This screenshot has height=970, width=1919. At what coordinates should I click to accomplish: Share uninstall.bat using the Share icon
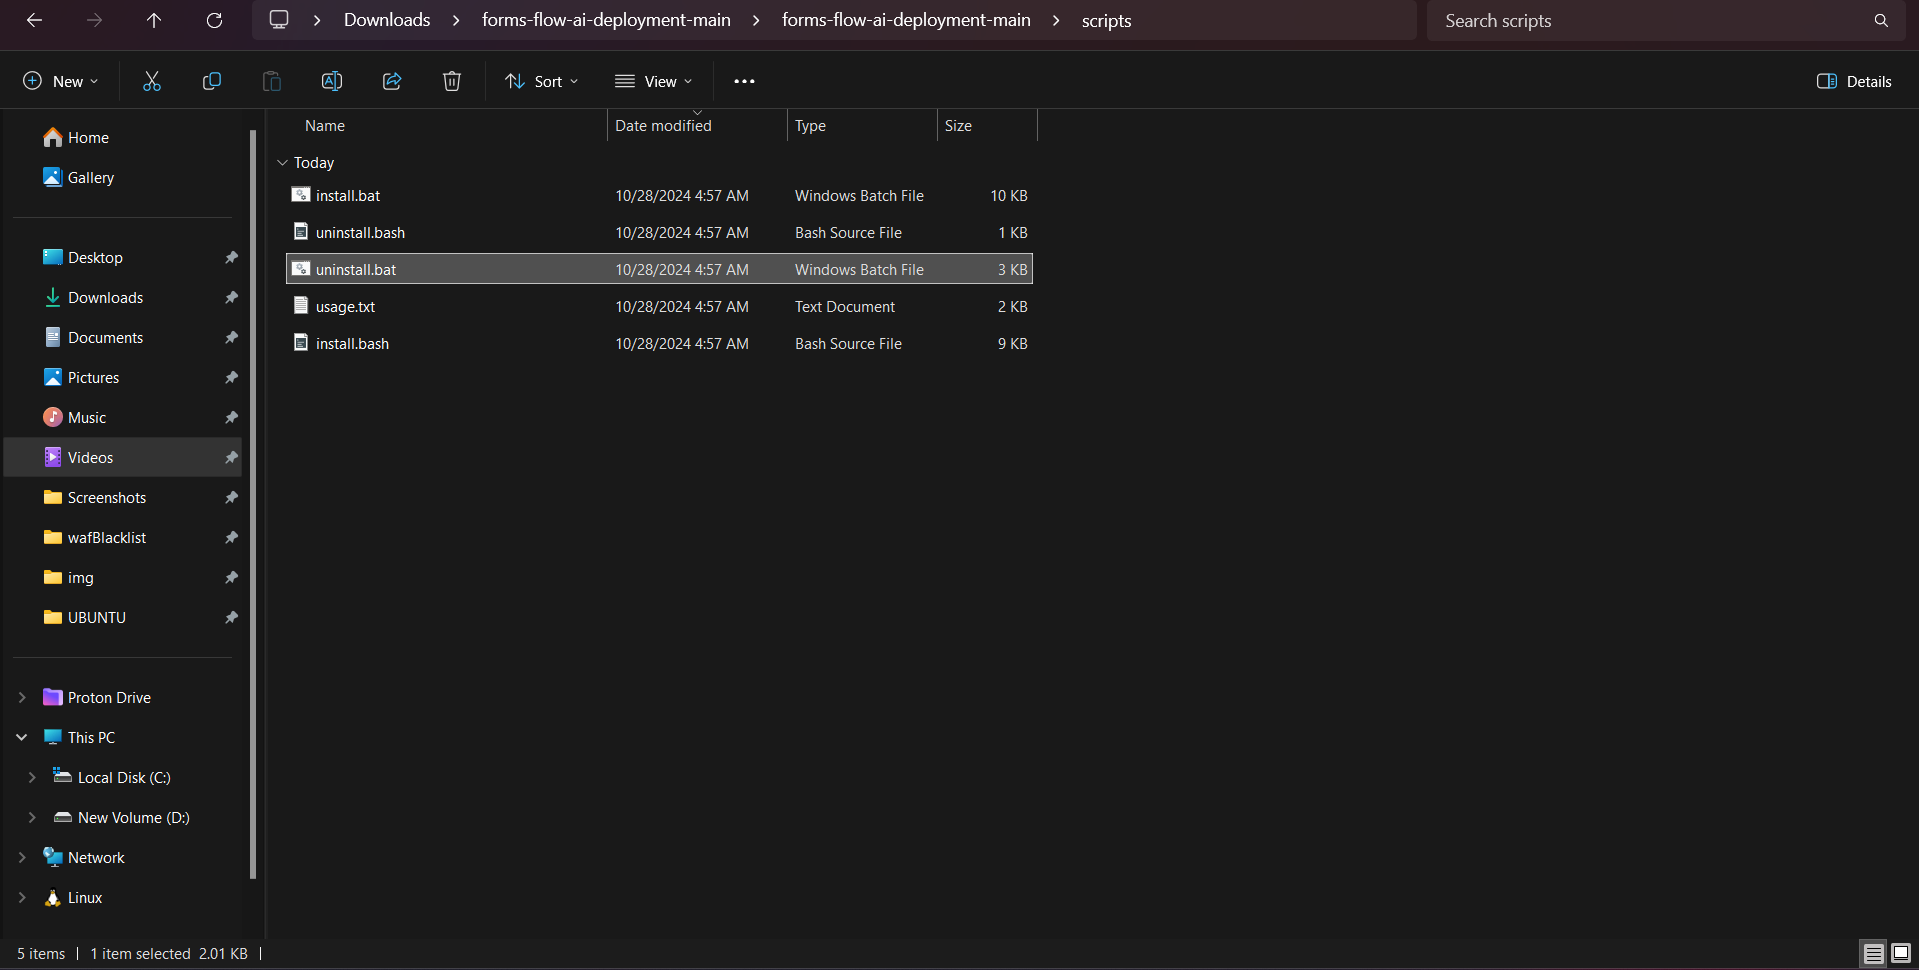coord(391,81)
